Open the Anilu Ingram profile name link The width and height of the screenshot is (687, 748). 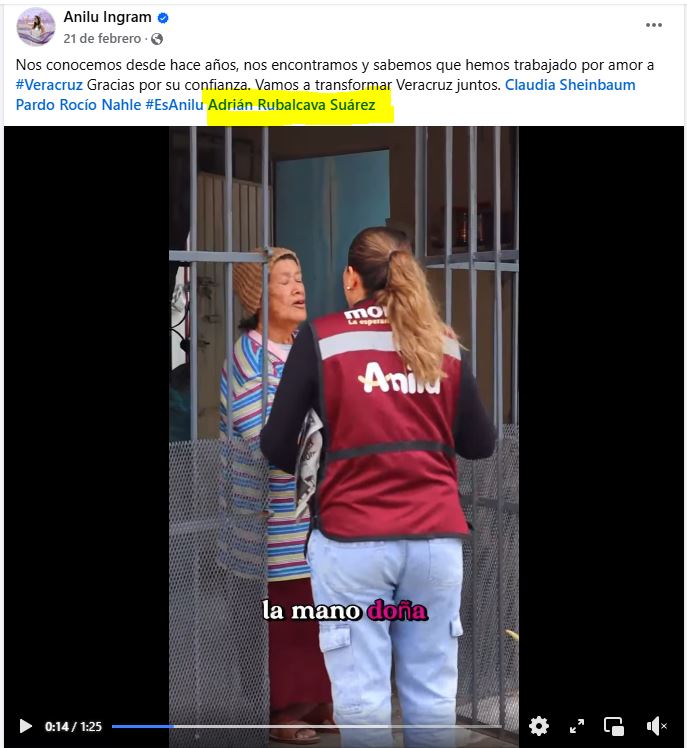107,17
